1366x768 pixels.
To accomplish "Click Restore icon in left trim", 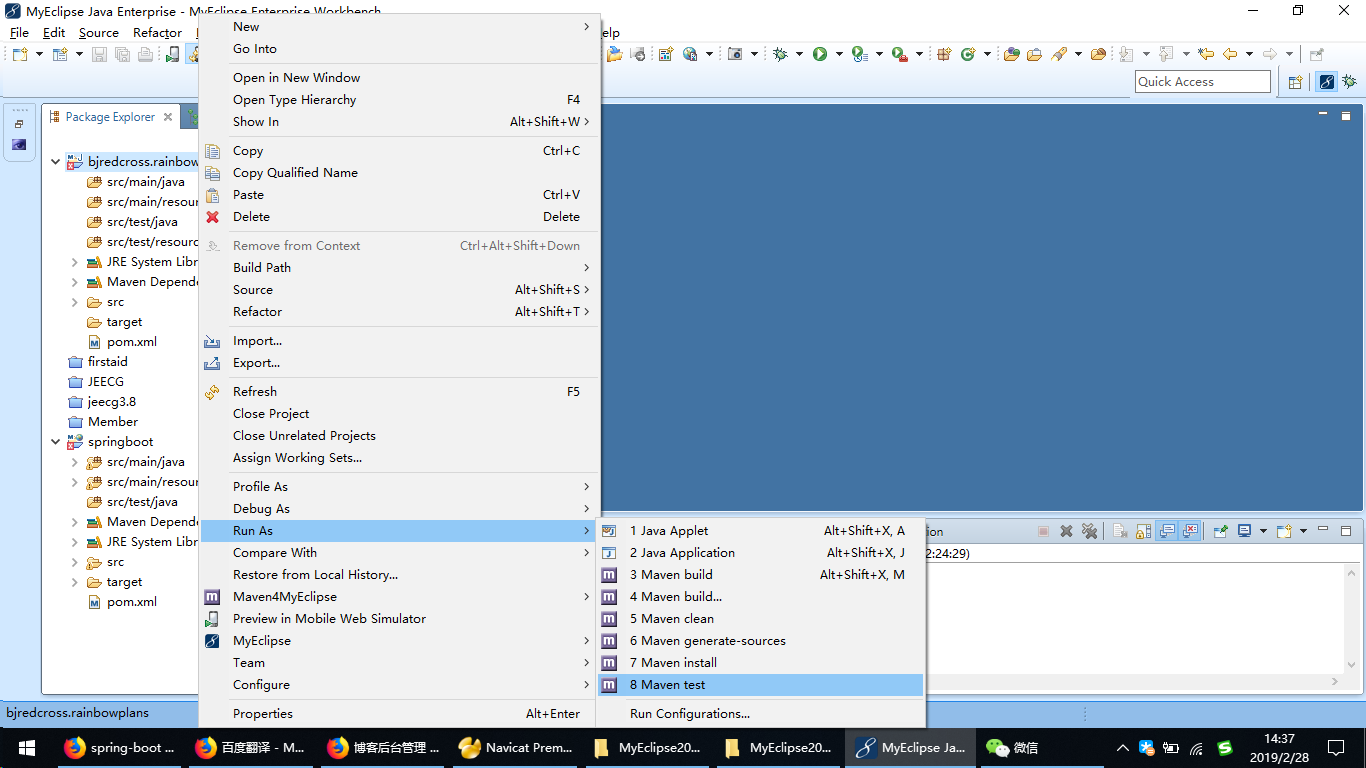I will (x=19, y=124).
